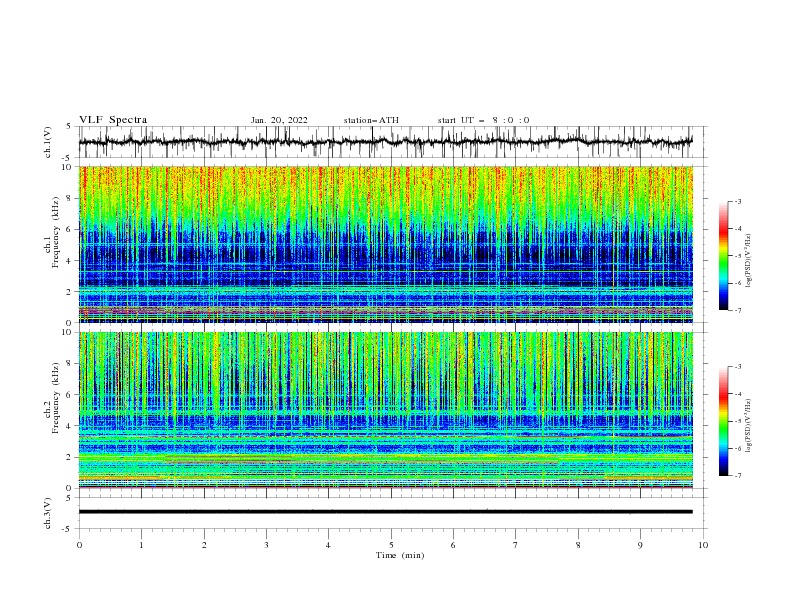Click the time axis tick label "5"
The height and width of the screenshot is (612, 792).
(x=391, y=545)
